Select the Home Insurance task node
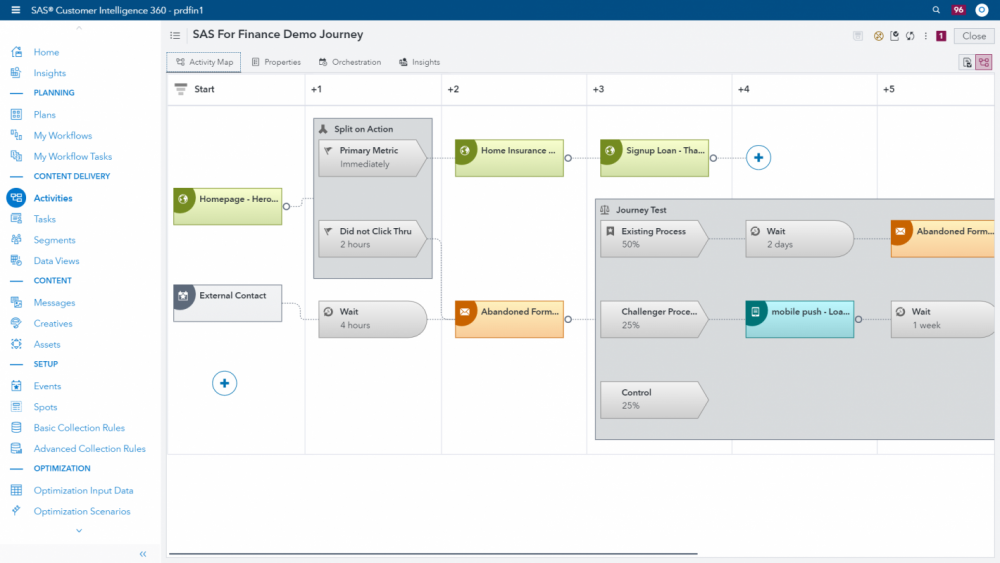 point(510,157)
